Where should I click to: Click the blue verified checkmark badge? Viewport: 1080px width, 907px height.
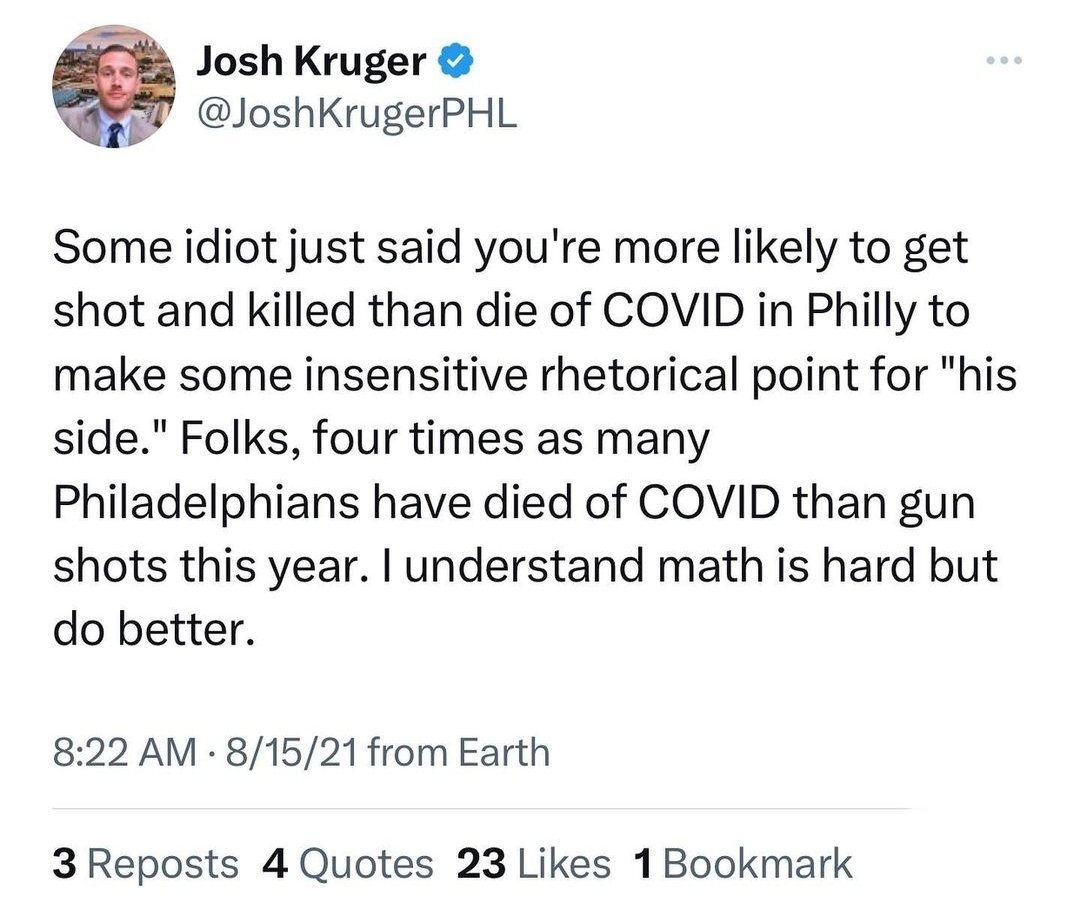point(451,65)
